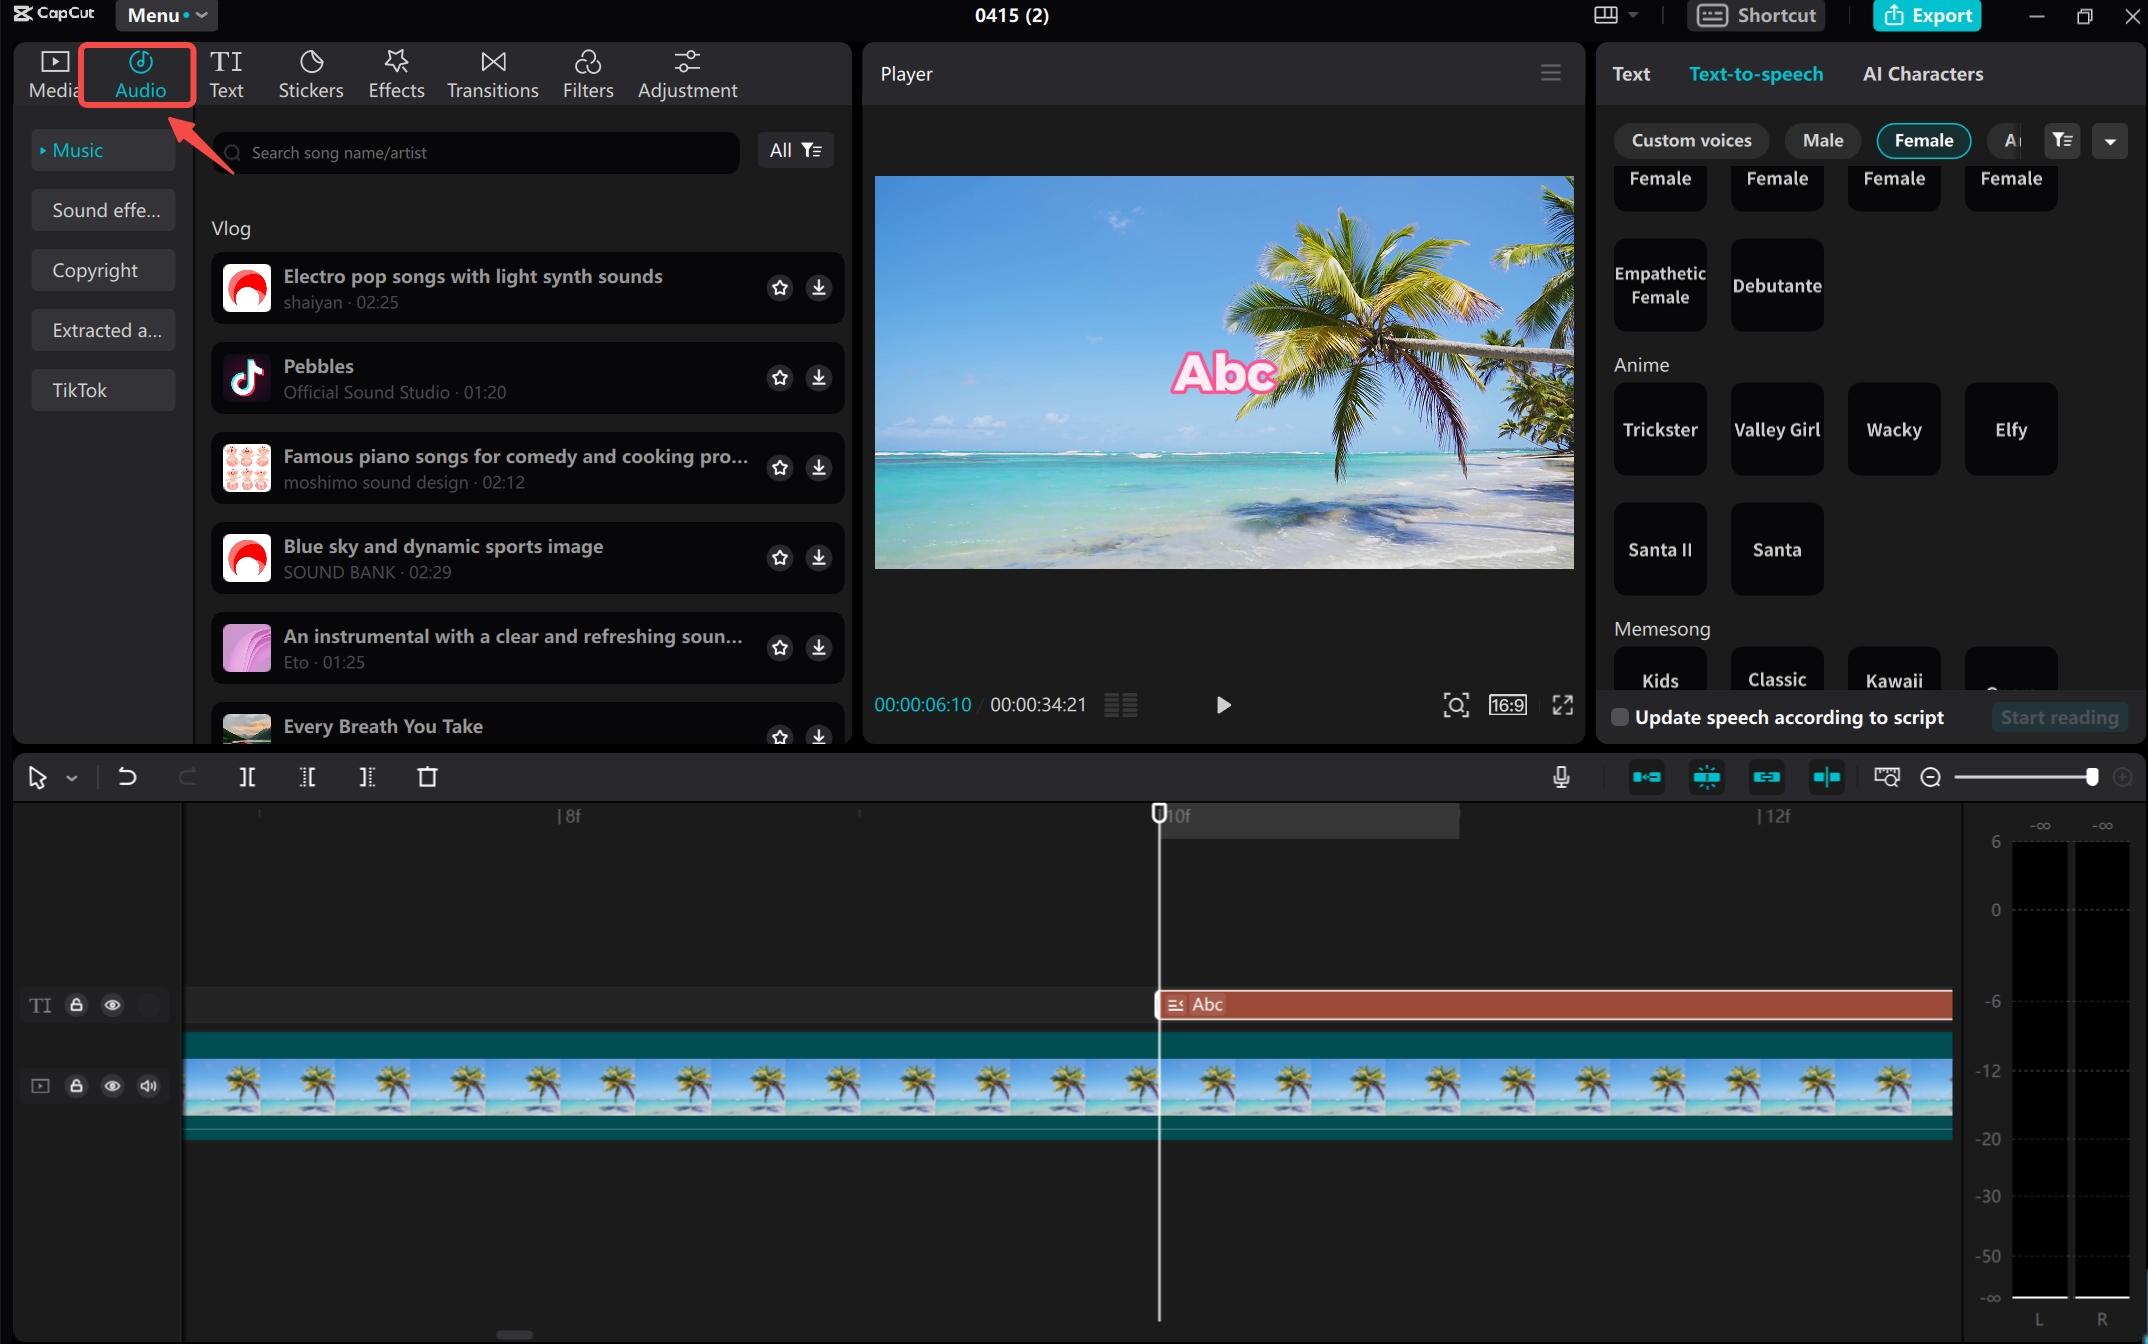Click the timeline zoom out icon
2148x1344 pixels.
pyautogui.click(x=1931, y=777)
